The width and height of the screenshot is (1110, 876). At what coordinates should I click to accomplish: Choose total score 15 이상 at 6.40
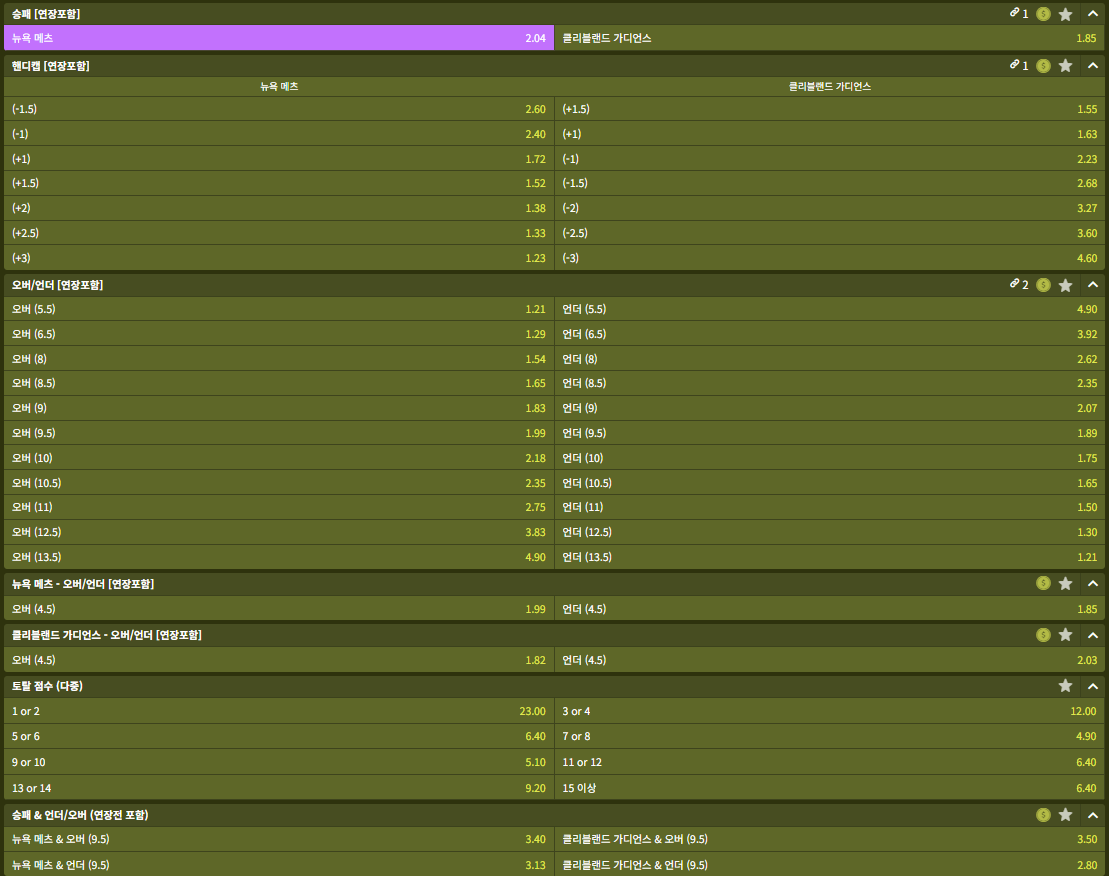(830, 787)
